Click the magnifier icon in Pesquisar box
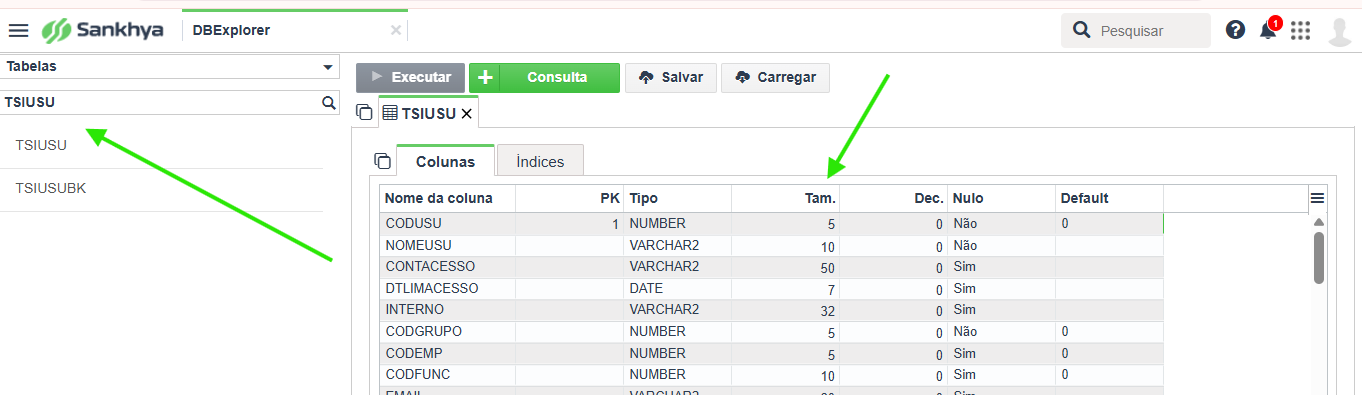The height and width of the screenshot is (395, 1362). pyautogui.click(x=1081, y=30)
